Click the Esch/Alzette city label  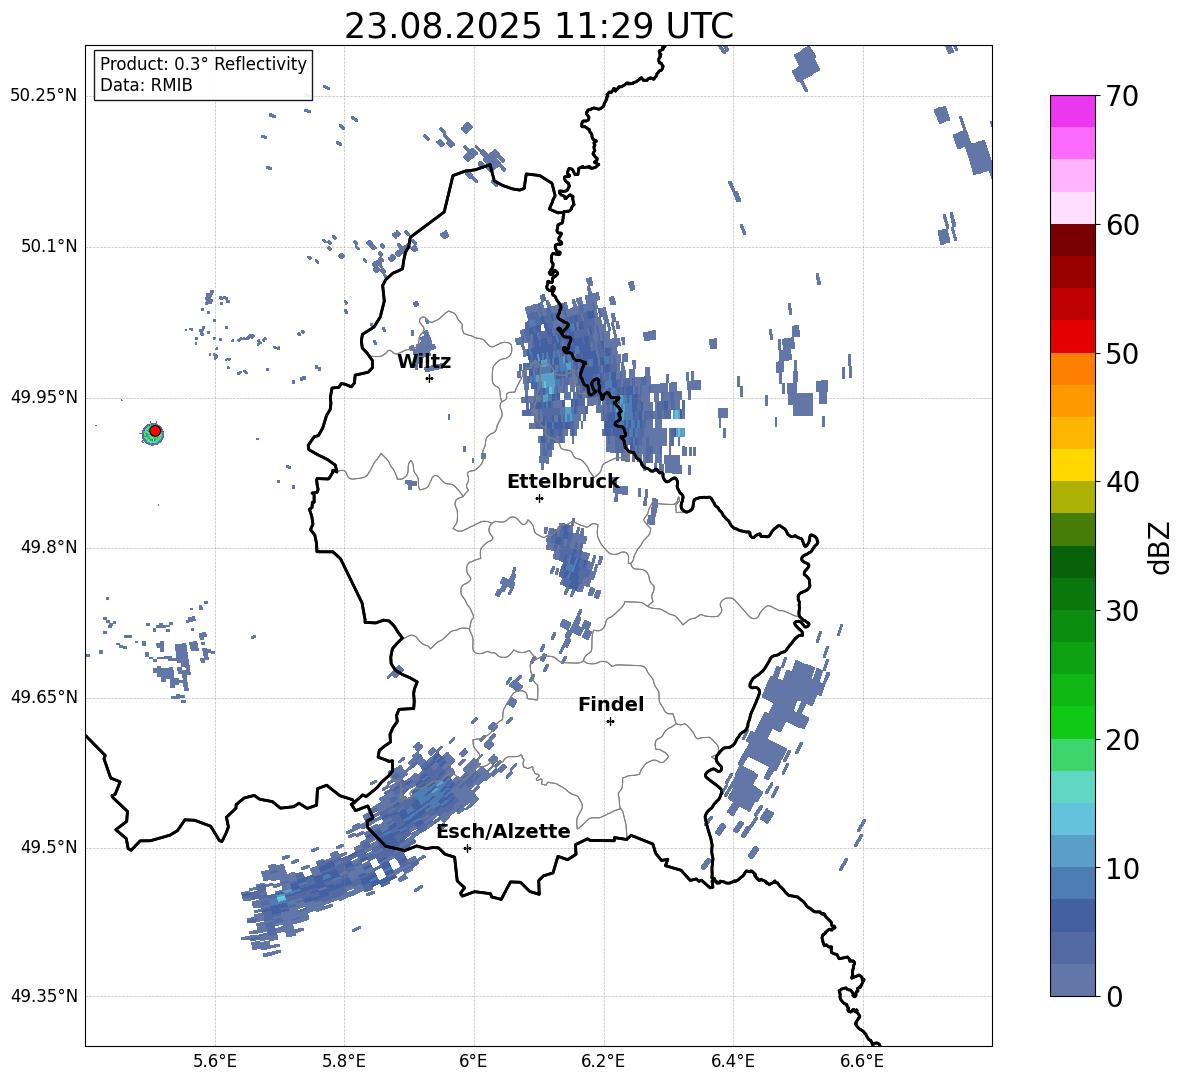pos(503,831)
